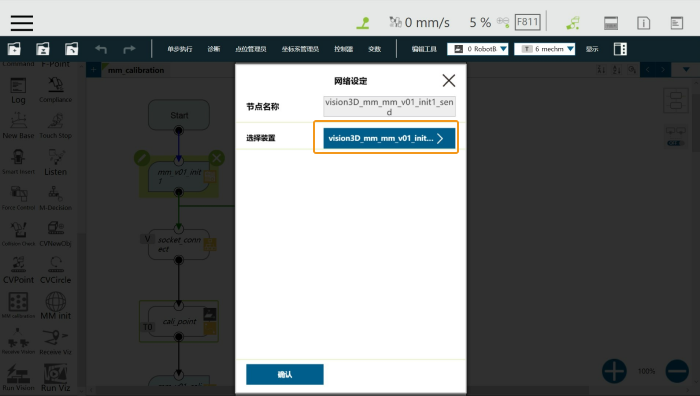This screenshot has width=700, height=396.
Task: Open the vision3D_mm_mm_v01_init device selector
Action: tap(389, 138)
